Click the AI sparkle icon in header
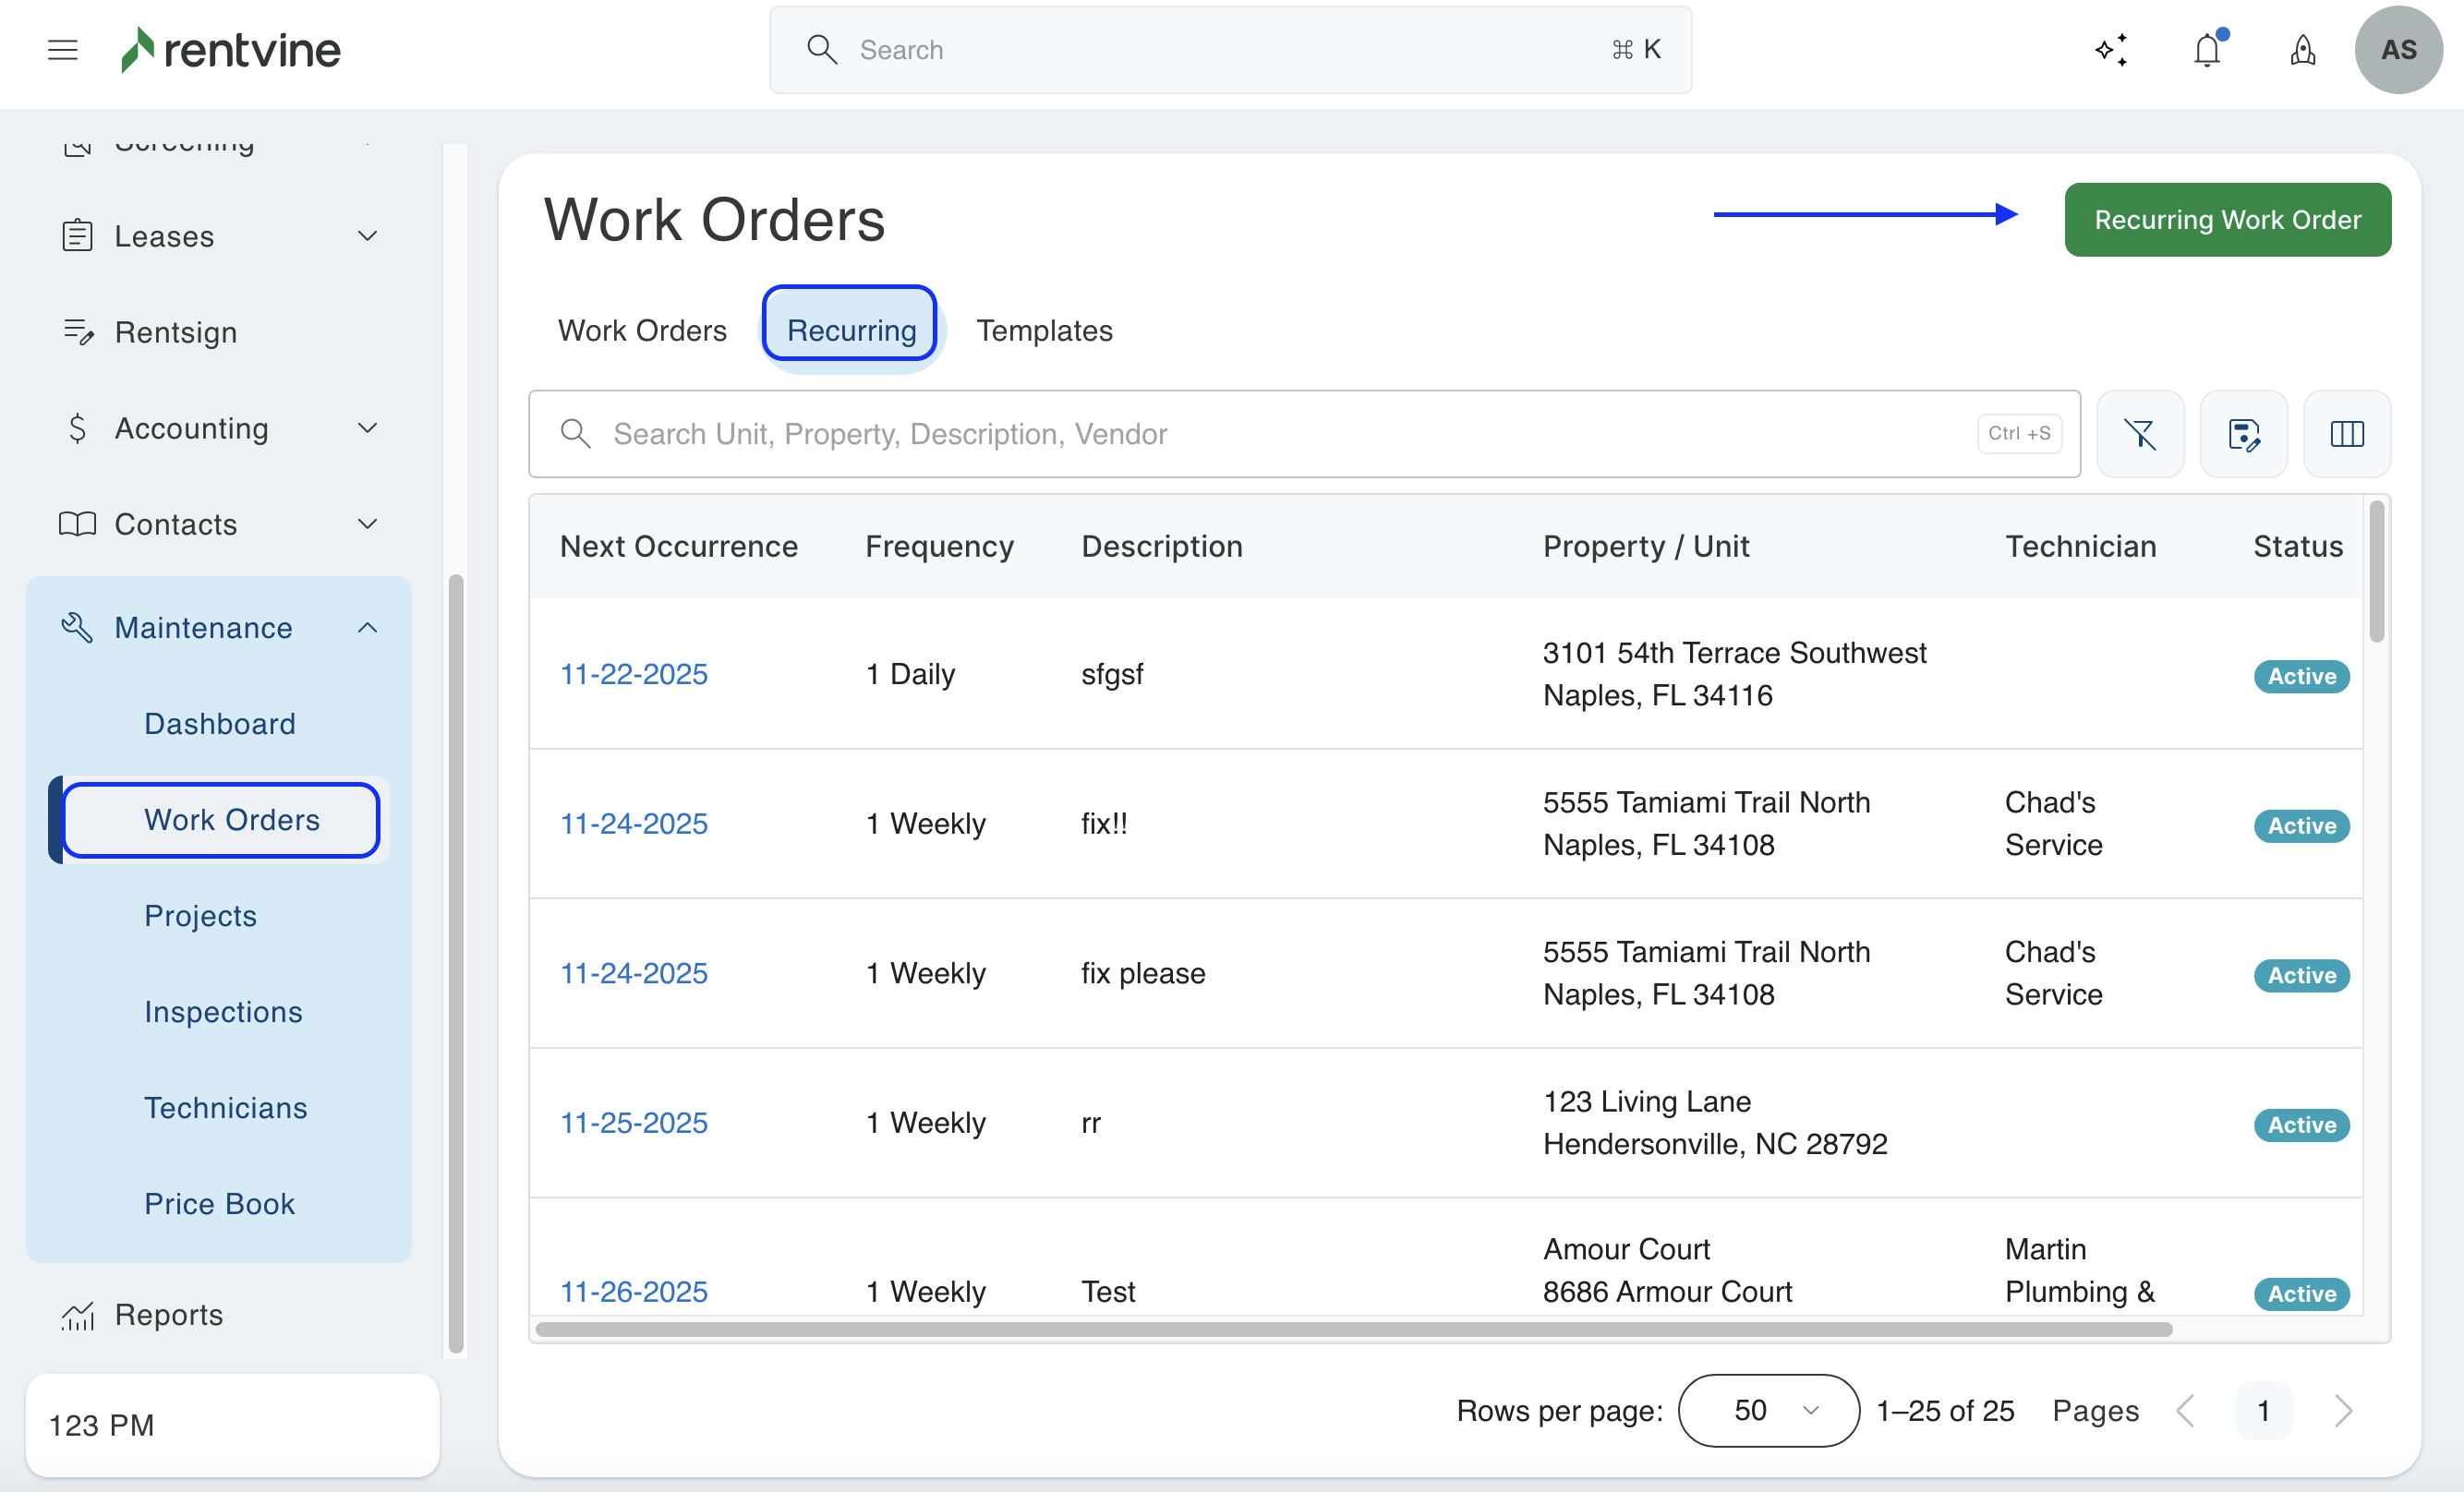The width and height of the screenshot is (2464, 1492). coord(2111,49)
